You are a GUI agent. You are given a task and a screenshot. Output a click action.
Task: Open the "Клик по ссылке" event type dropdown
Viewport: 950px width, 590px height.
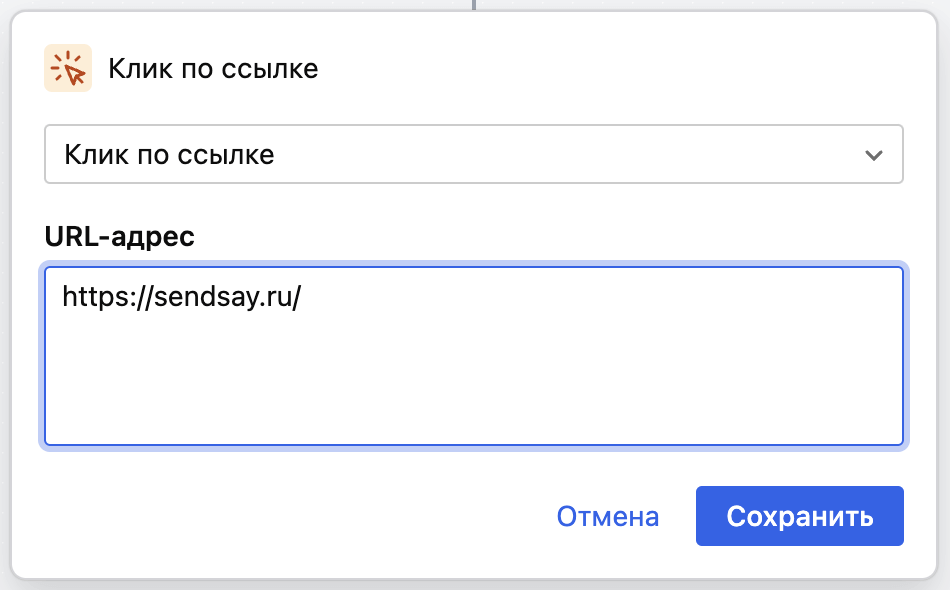[x=473, y=154]
